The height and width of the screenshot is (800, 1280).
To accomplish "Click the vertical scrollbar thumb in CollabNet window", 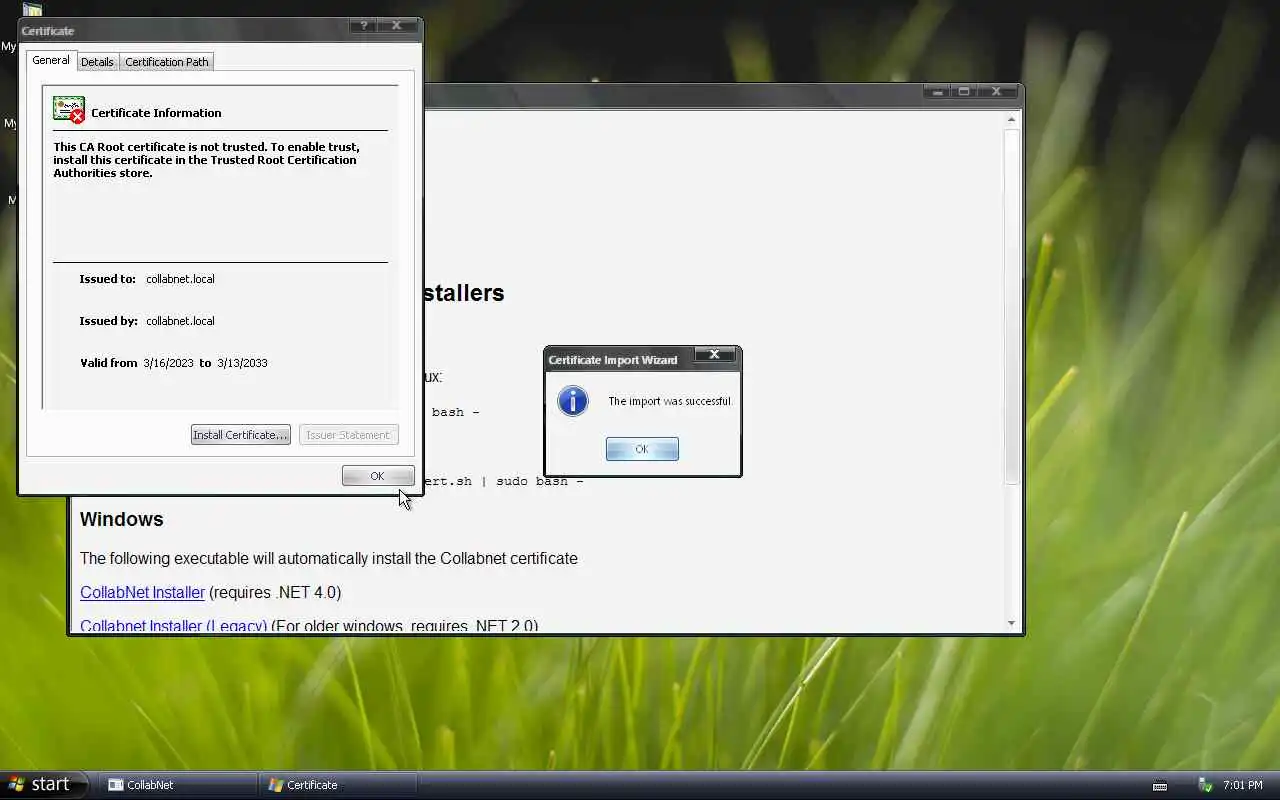I will (x=1011, y=305).
